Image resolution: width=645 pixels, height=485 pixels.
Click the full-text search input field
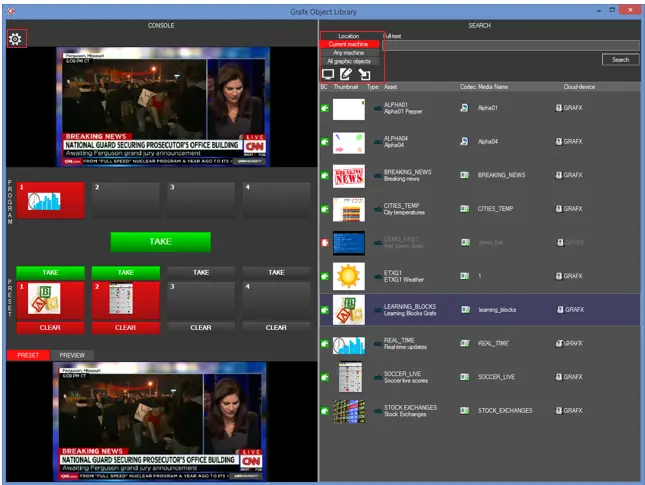pyautogui.click(x=510, y=45)
